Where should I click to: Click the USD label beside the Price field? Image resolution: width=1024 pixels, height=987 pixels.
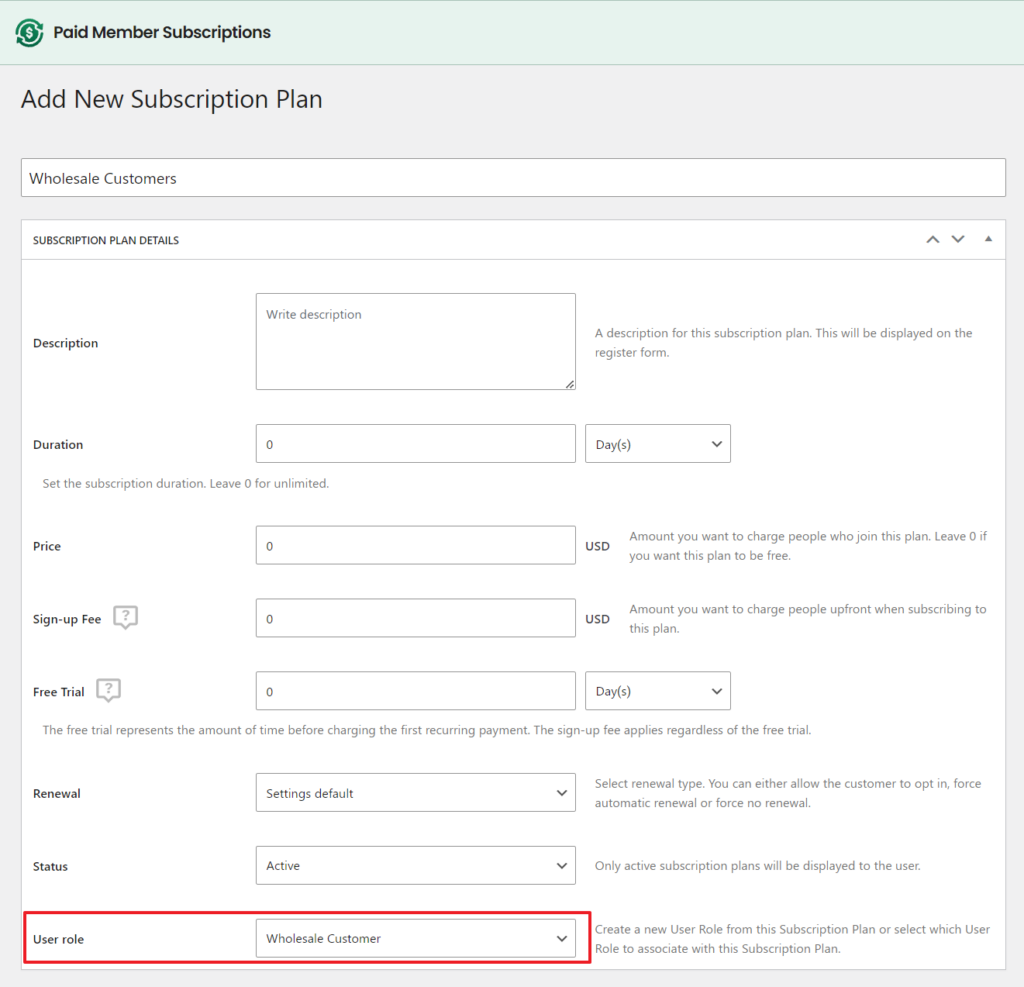tap(598, 546)
